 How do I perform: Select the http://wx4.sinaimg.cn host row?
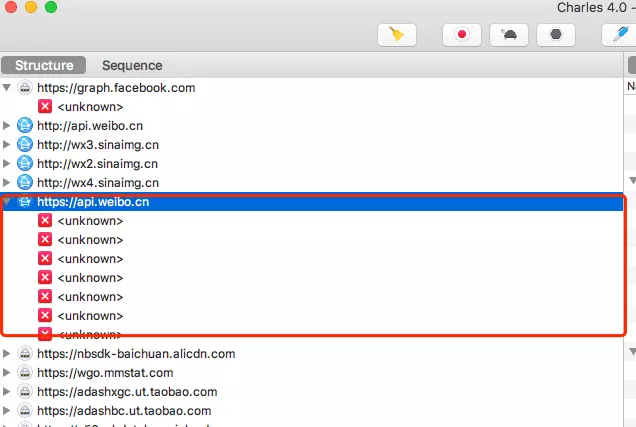point(312,183)
